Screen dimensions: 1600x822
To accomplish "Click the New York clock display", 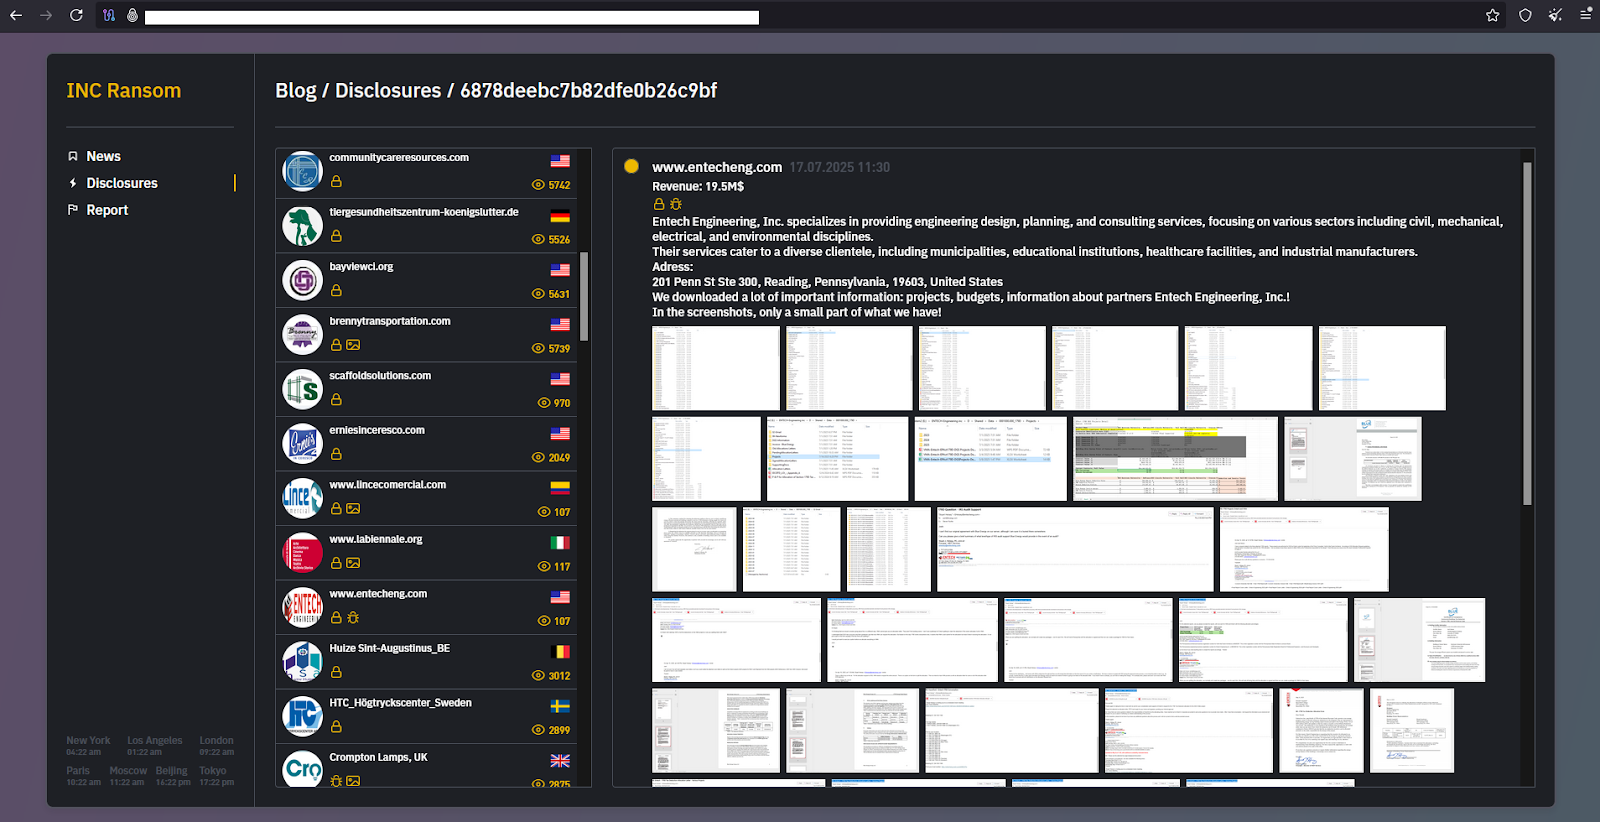I will click(88, 746).
